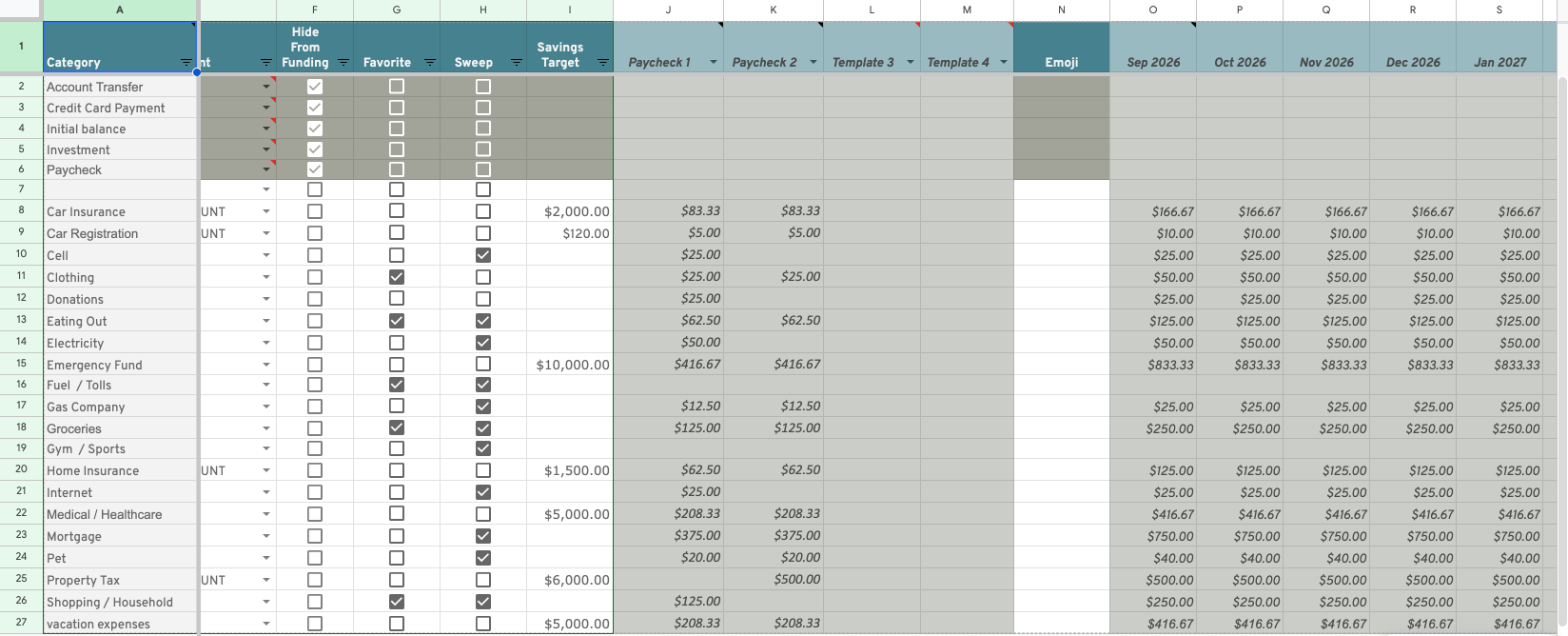This screenshot has width=1568, height=636.
Task: Uncheck Favorite for Clothing
Action: coord(397,277)
